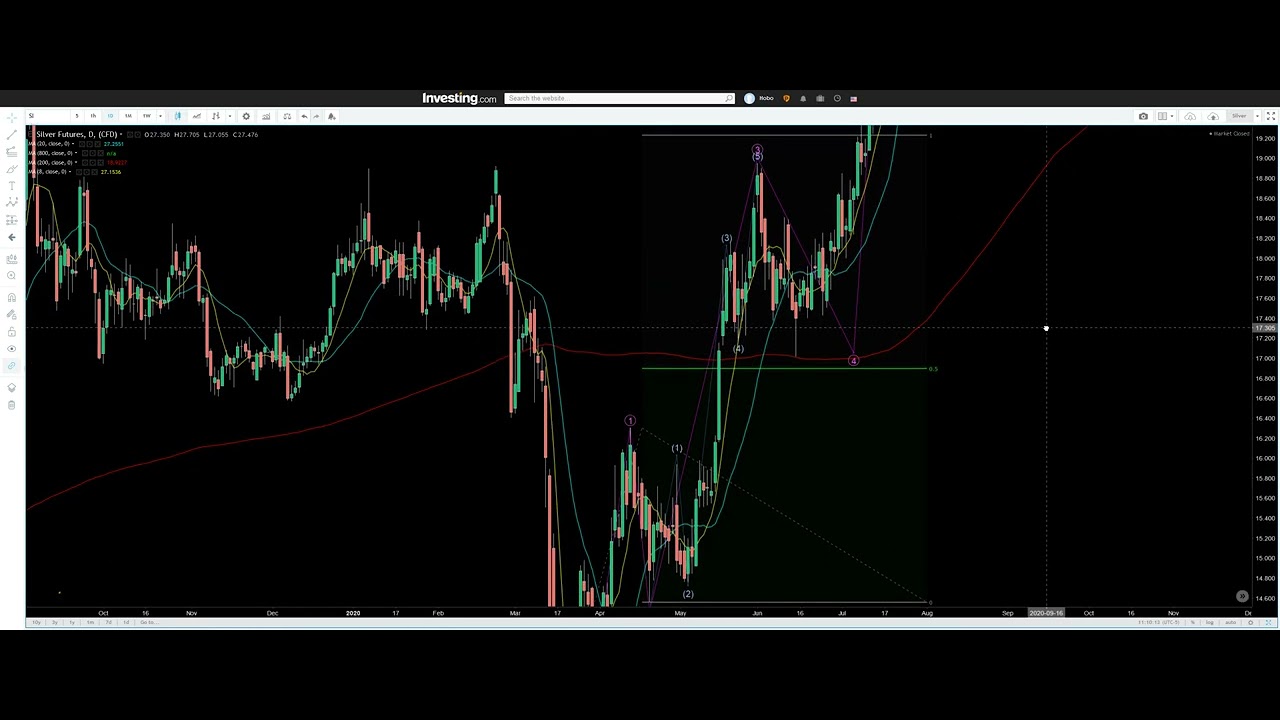Remove drawings with trash icon

click(x=11, y=405)
